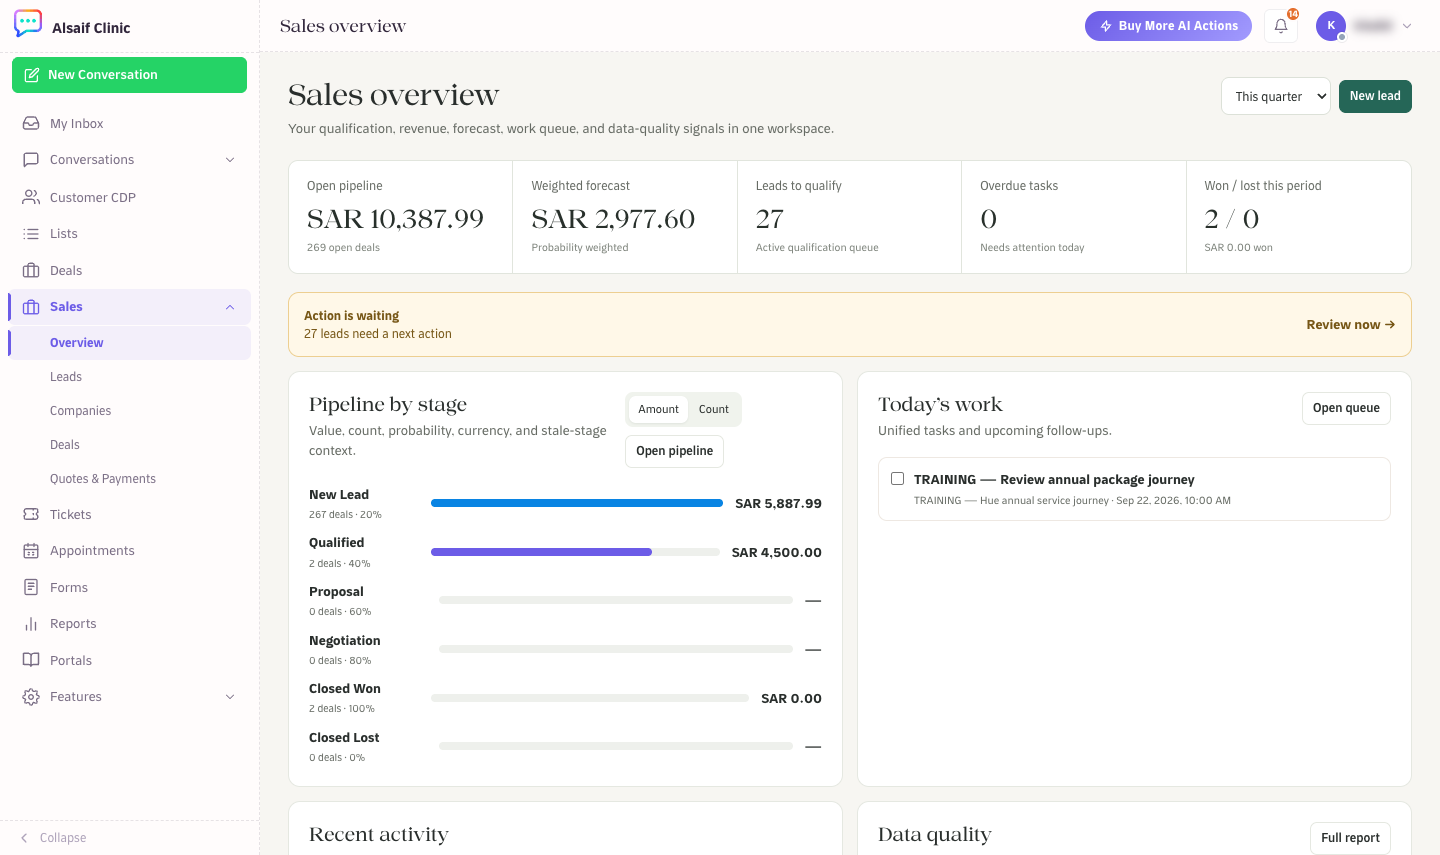1440x855 pixels.
Task: Click the SAR 5,887.99 amount
Action: click(778, 503)
